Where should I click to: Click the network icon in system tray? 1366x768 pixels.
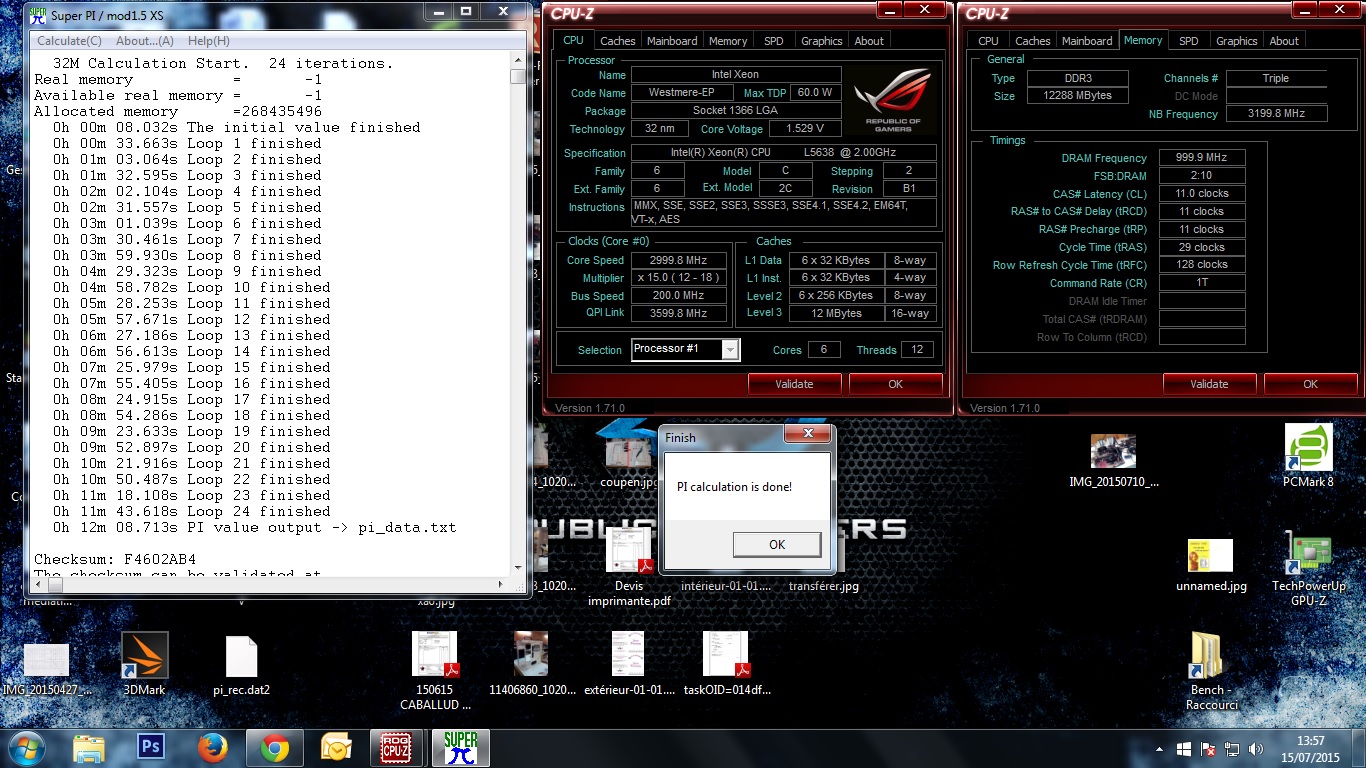click(1233, 748)
